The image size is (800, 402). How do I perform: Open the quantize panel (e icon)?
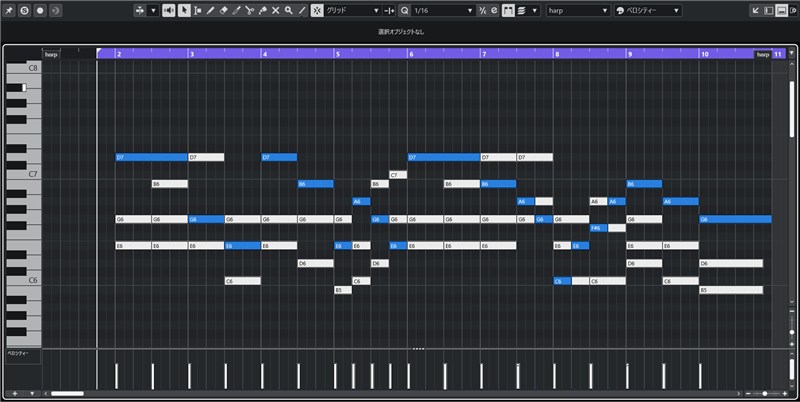click(x=494, y=10)
